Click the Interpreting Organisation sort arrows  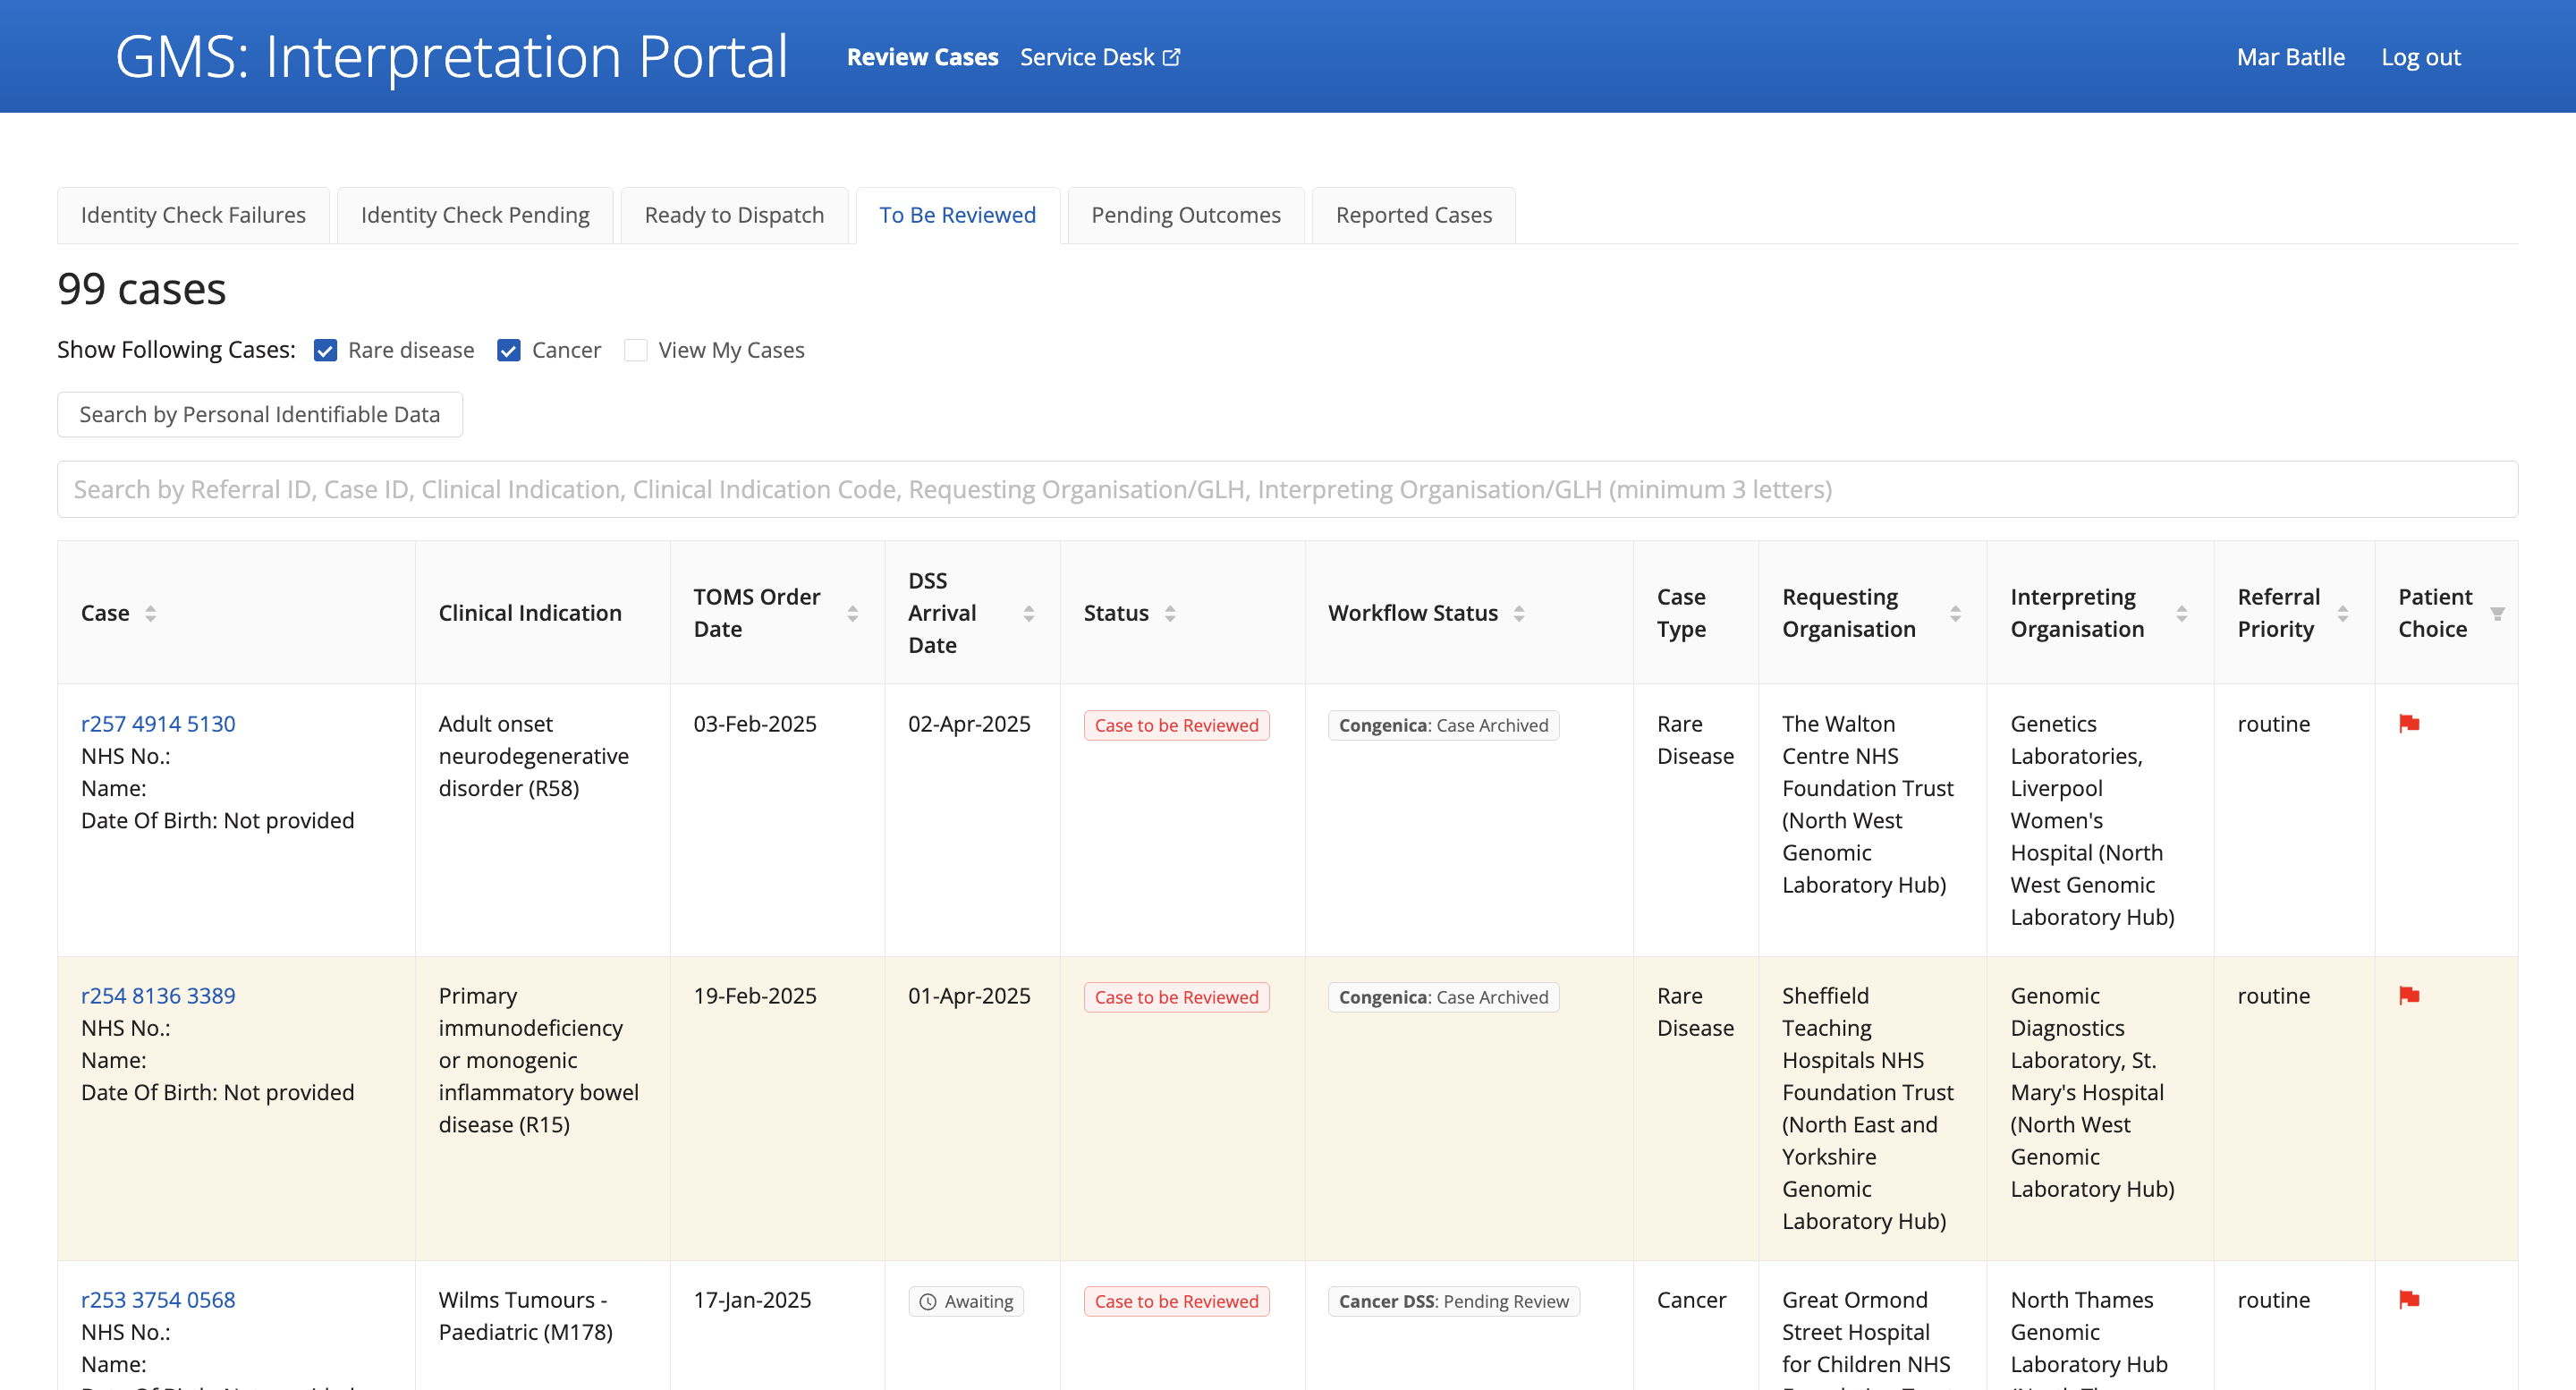click(x=2182, y=613)
